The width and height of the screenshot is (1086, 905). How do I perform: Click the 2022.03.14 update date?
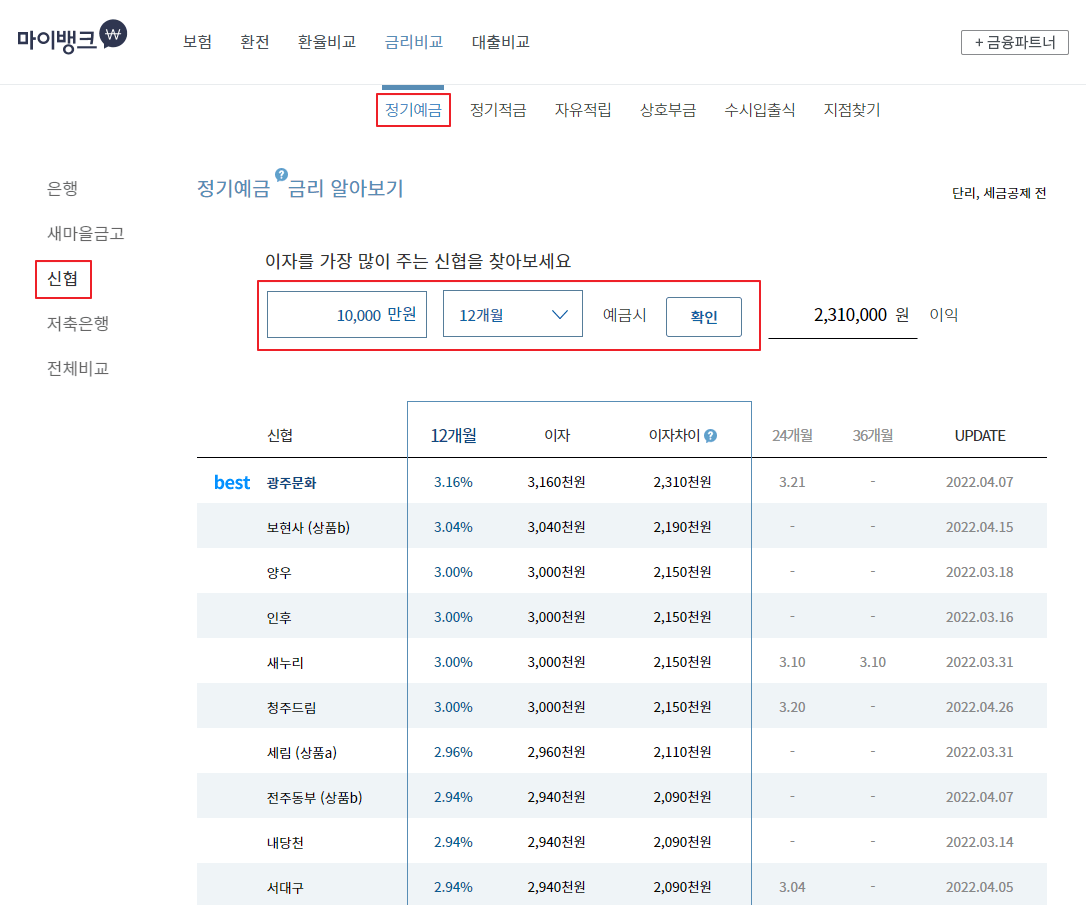[x=979, y=842]
